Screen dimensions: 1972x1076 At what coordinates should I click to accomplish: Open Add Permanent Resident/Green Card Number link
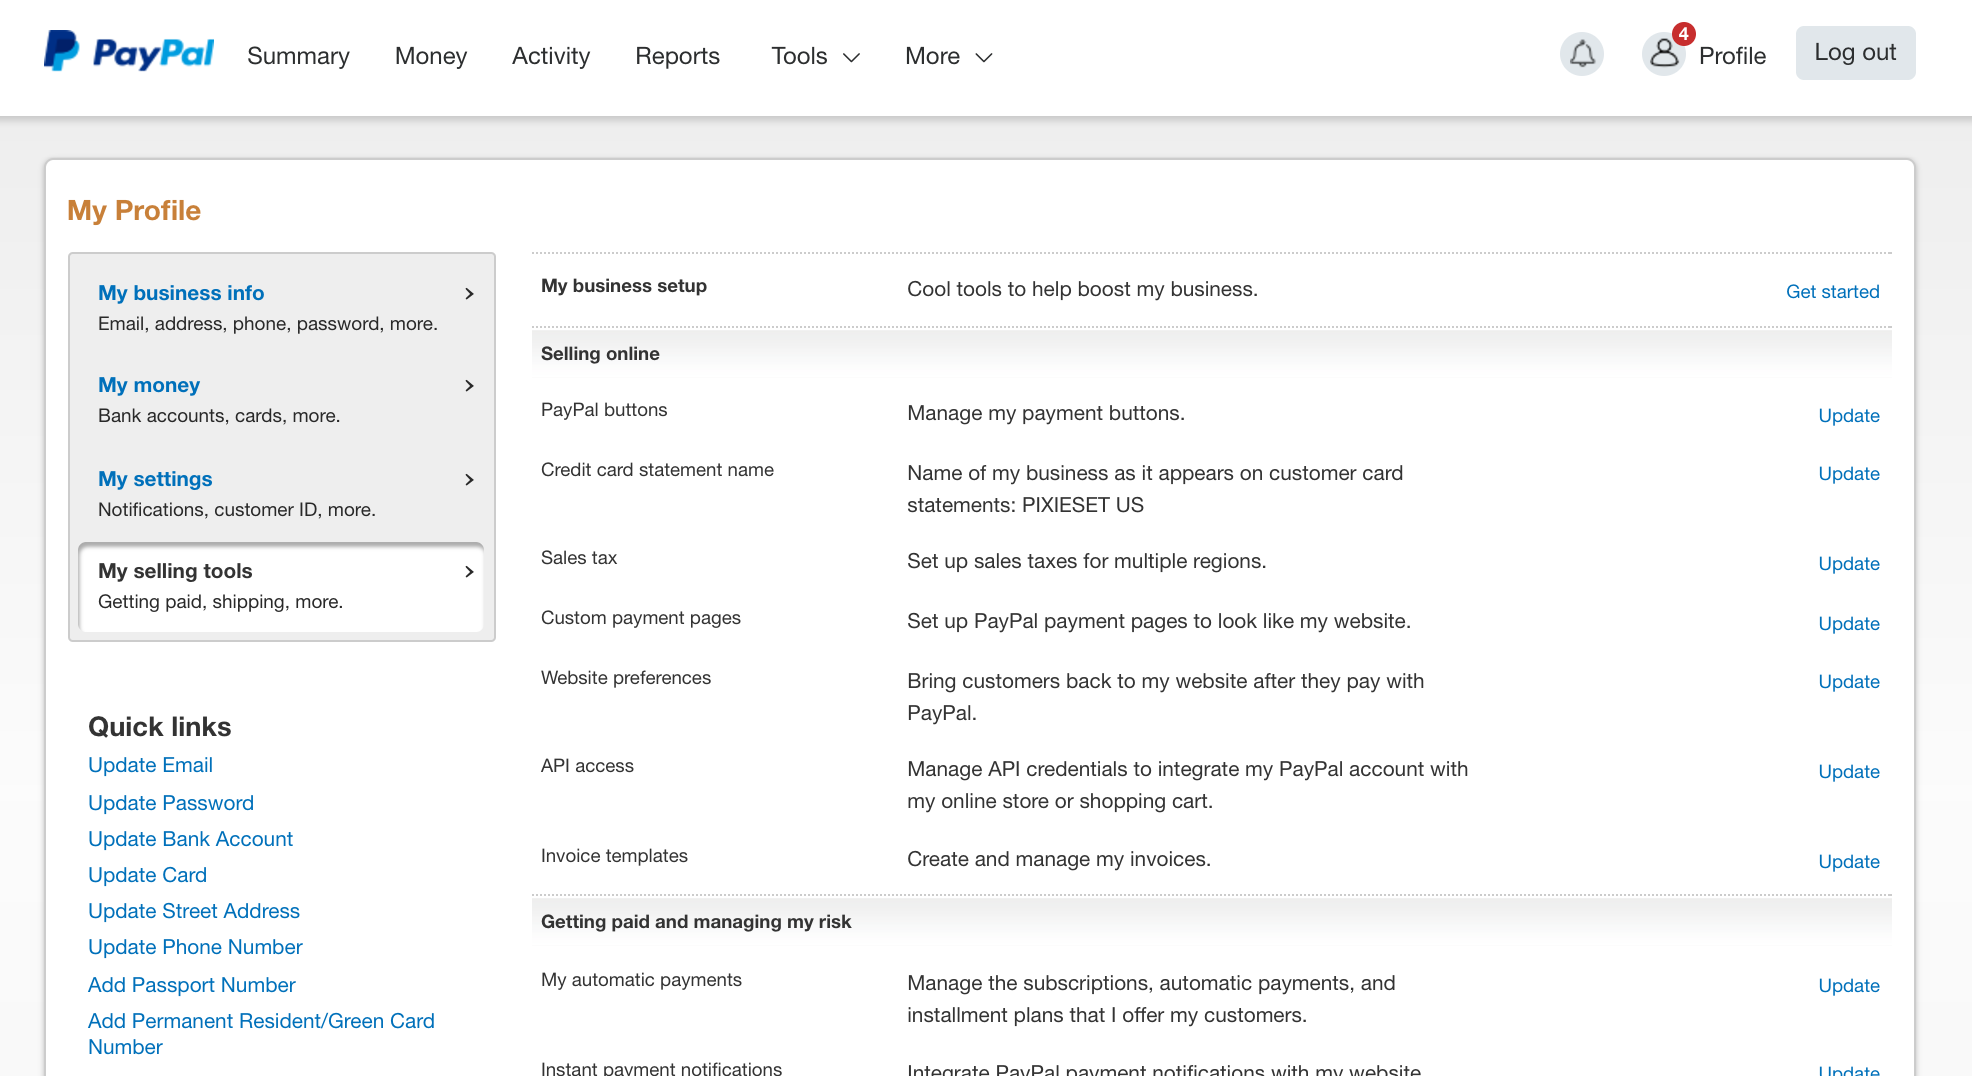261,1034
